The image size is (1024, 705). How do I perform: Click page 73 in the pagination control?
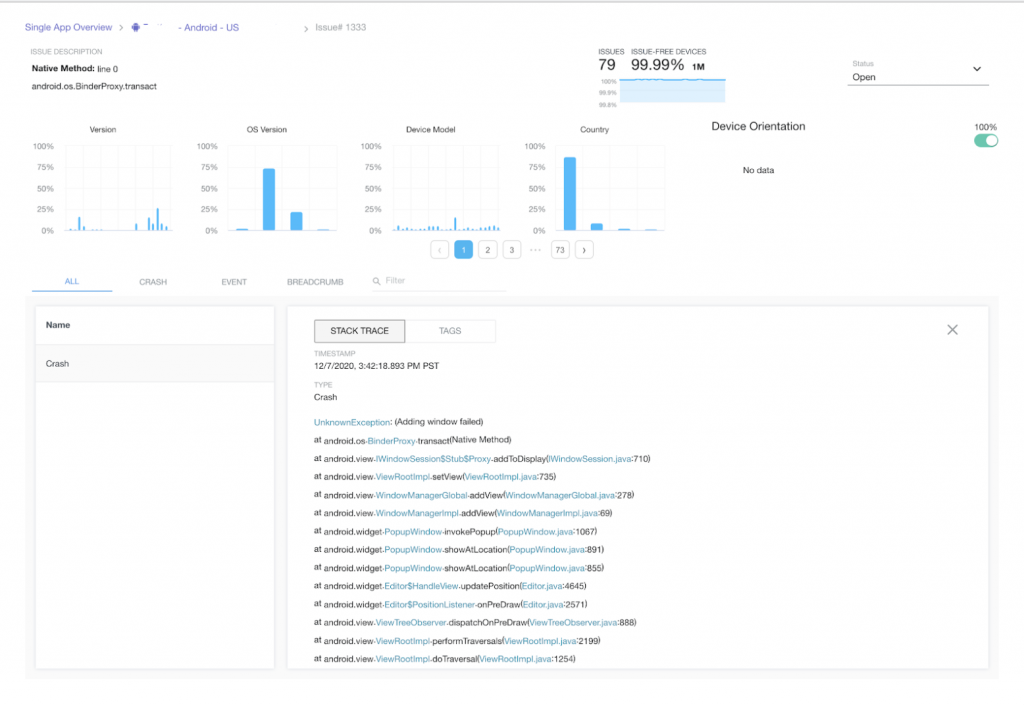tap(559, 249)
